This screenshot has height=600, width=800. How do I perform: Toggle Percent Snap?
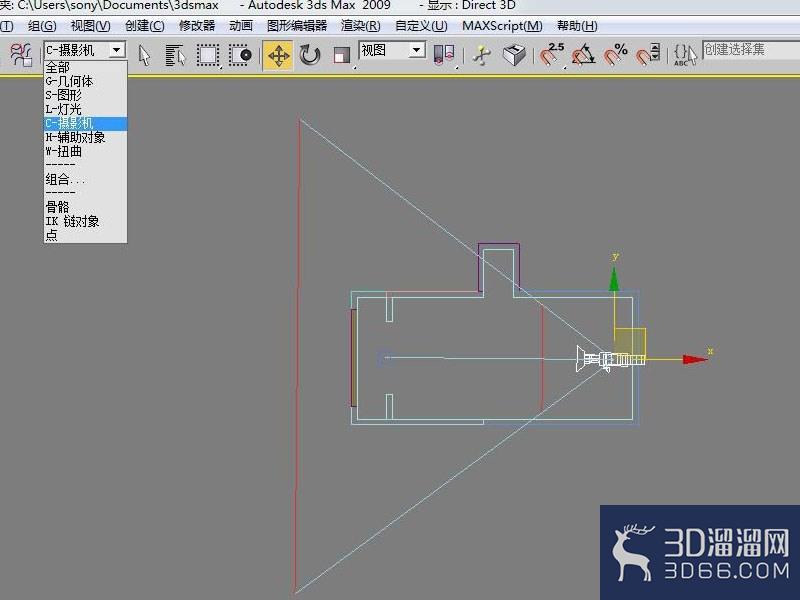pos(615,55)
